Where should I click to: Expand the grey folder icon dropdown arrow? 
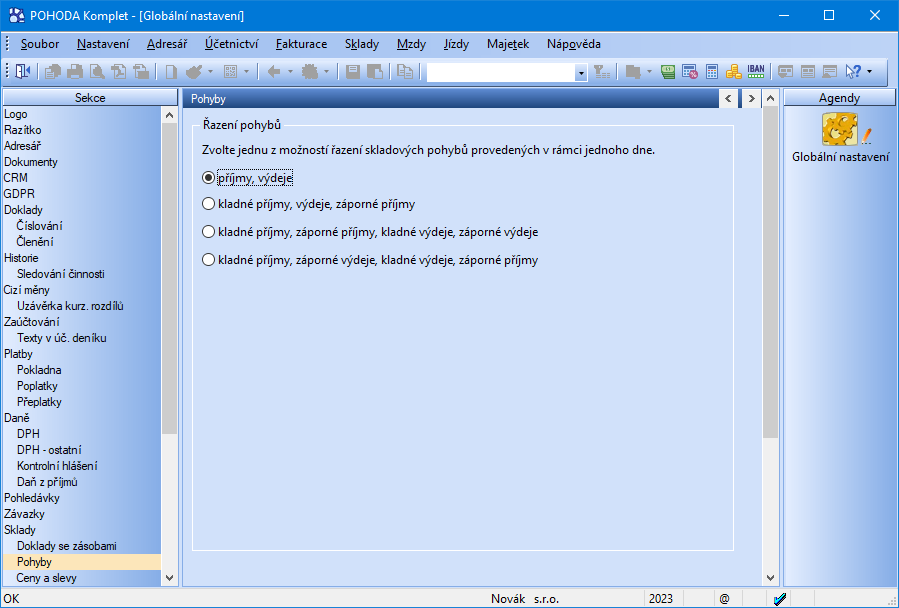pos(649,72)
